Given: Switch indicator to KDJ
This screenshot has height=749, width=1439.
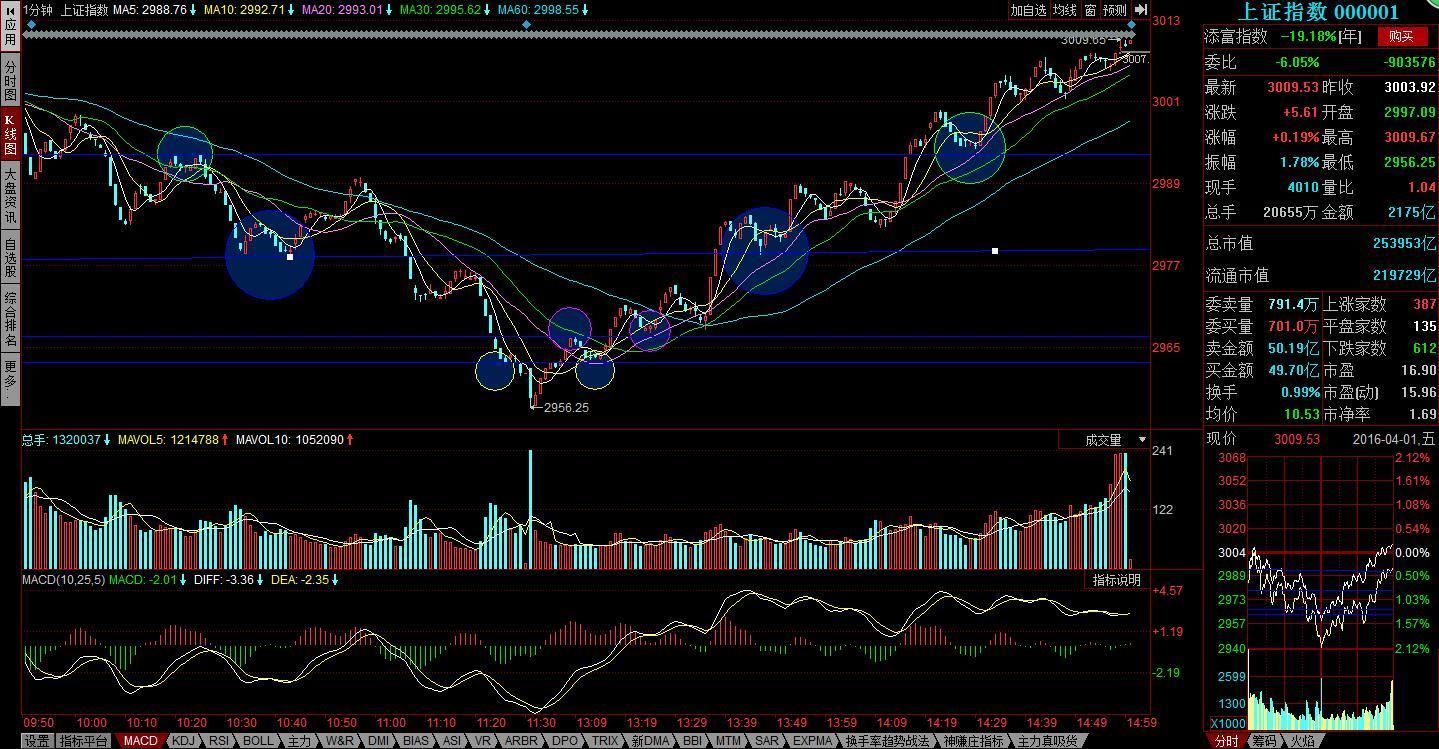Looking at the screenshot, I should click(x=183, y=741).
